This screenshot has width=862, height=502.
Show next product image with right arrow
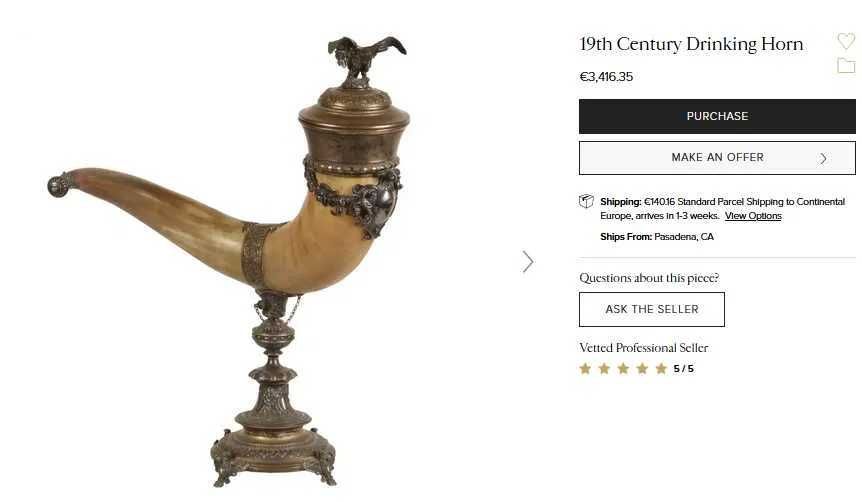[528, 262]
